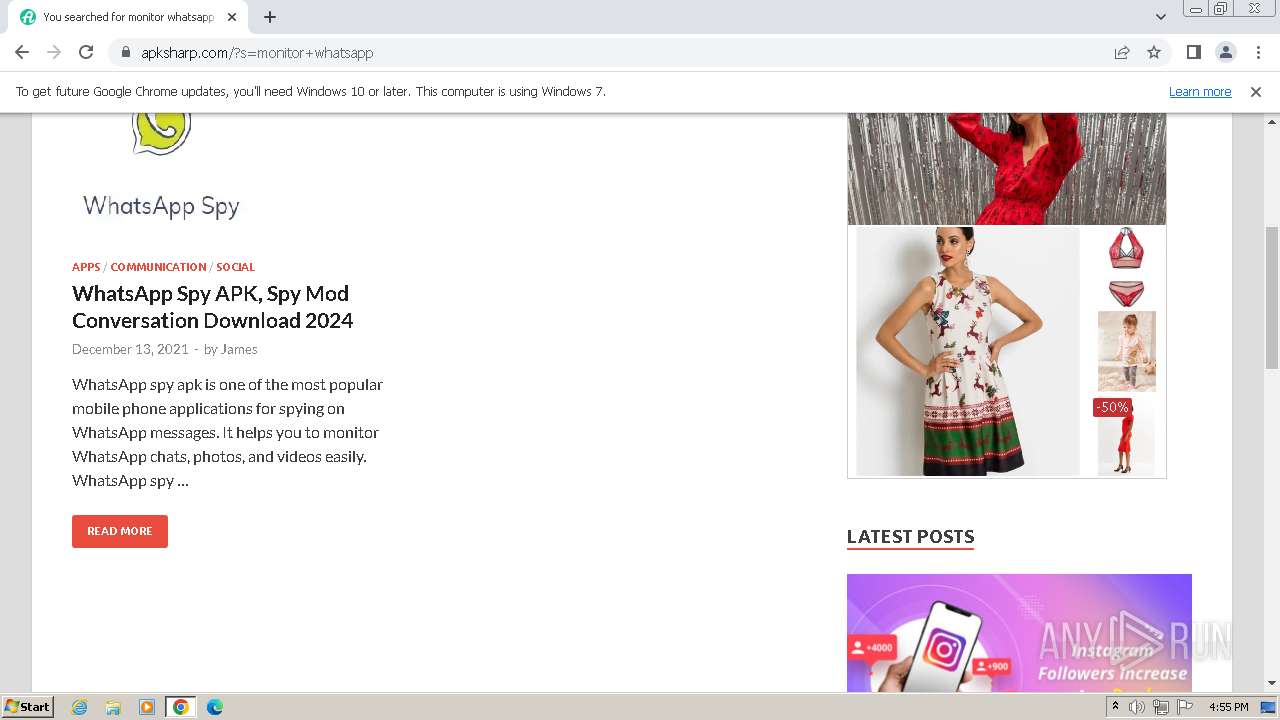Launch Microsoft Edge from taskbar

tap(214, 707)
